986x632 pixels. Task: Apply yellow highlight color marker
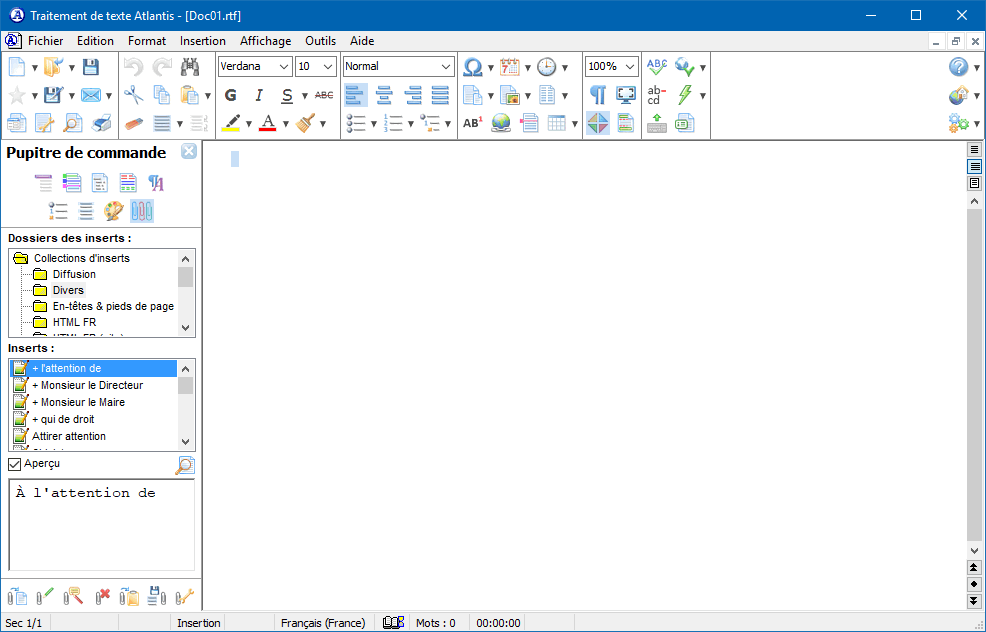[x=231, y=123]
